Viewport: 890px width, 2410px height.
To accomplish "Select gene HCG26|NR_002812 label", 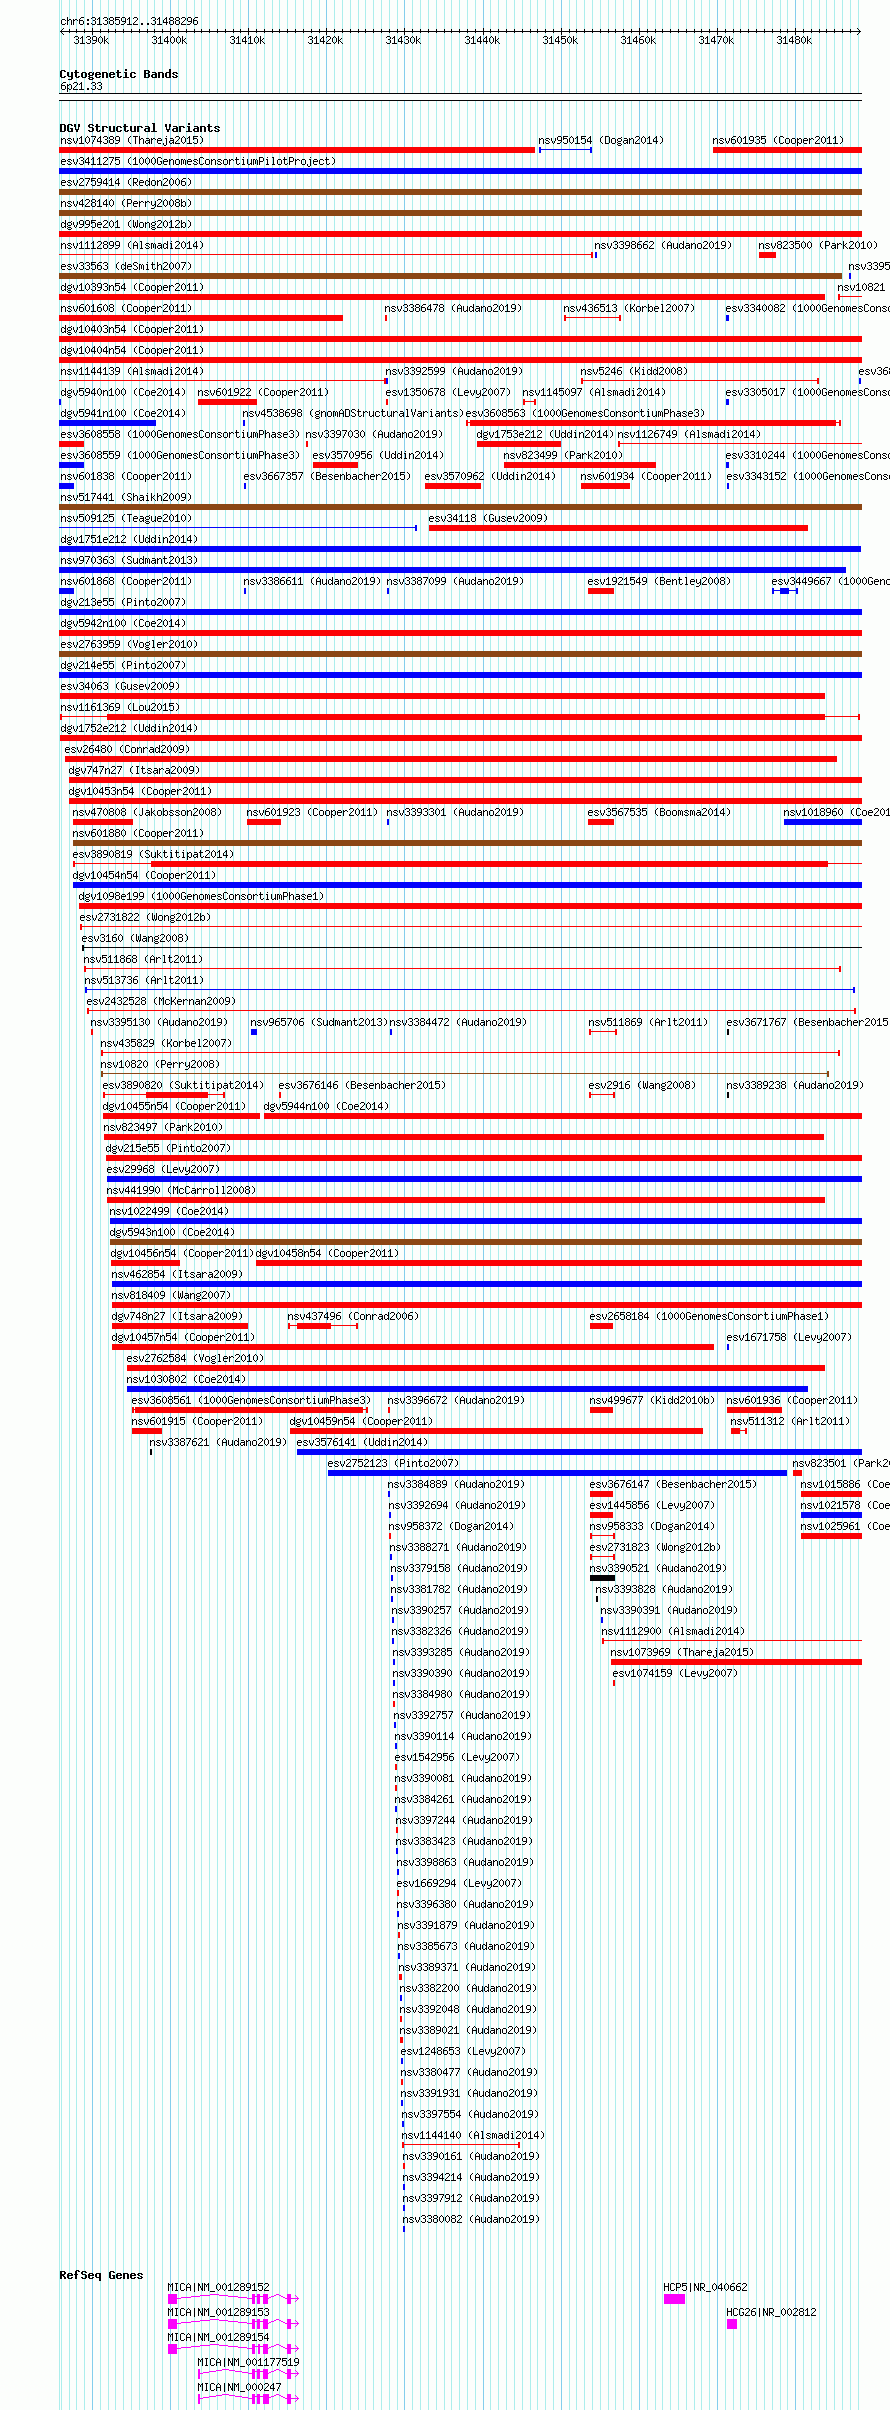I will 771,2312.
